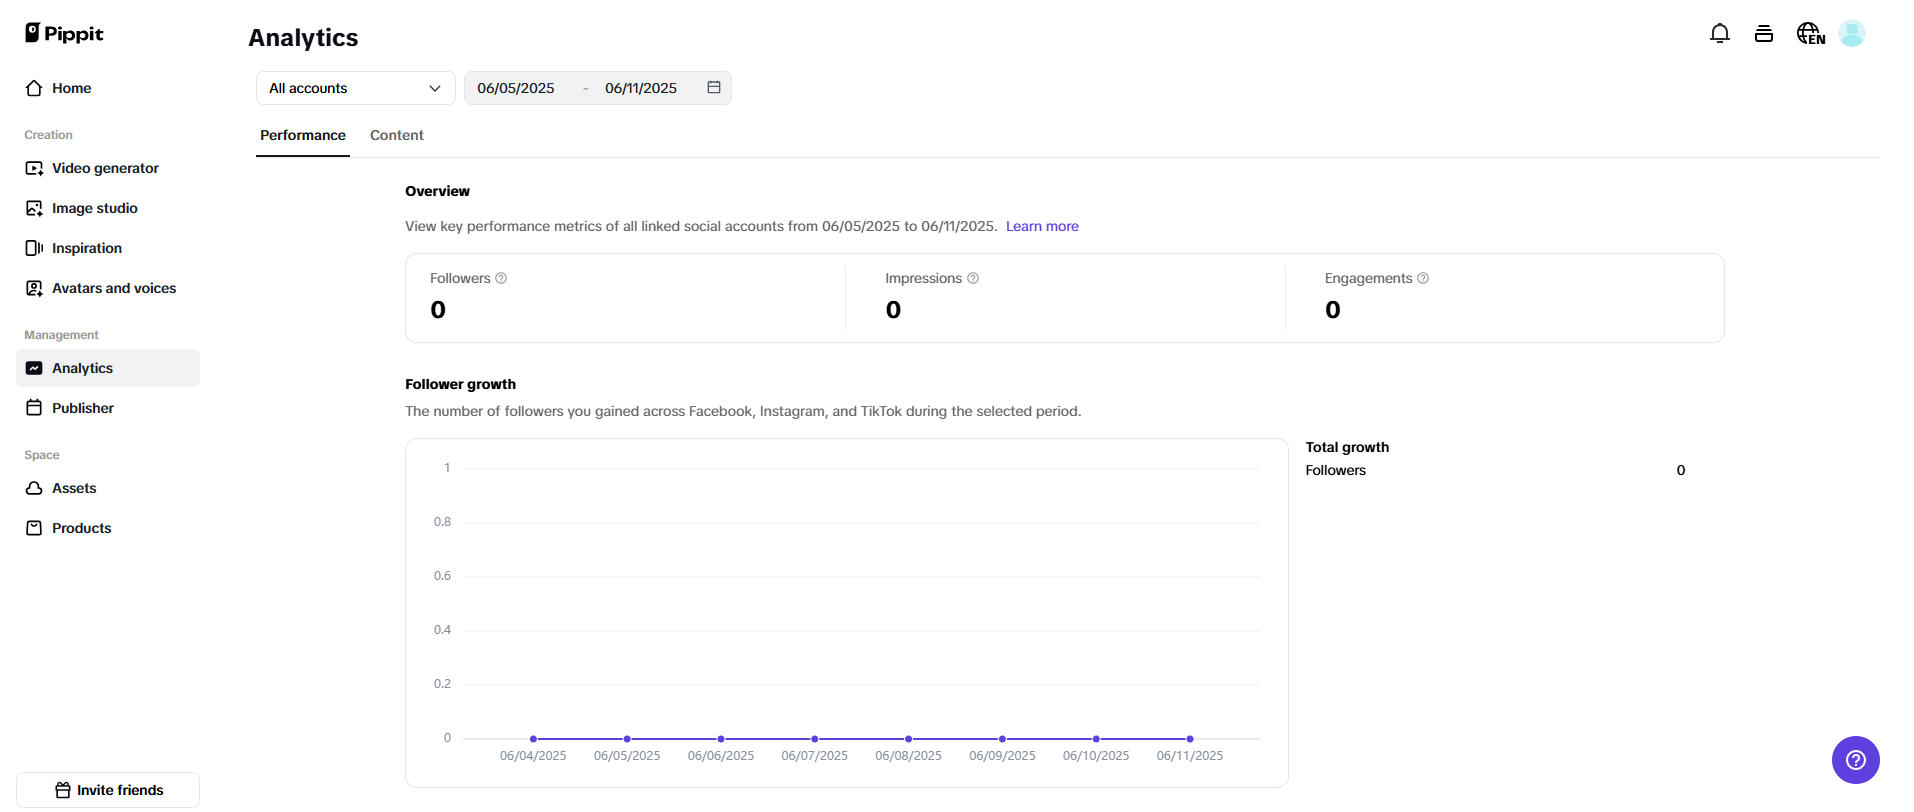Click the Management section label

pyautogui.click(x=61, y=335)
